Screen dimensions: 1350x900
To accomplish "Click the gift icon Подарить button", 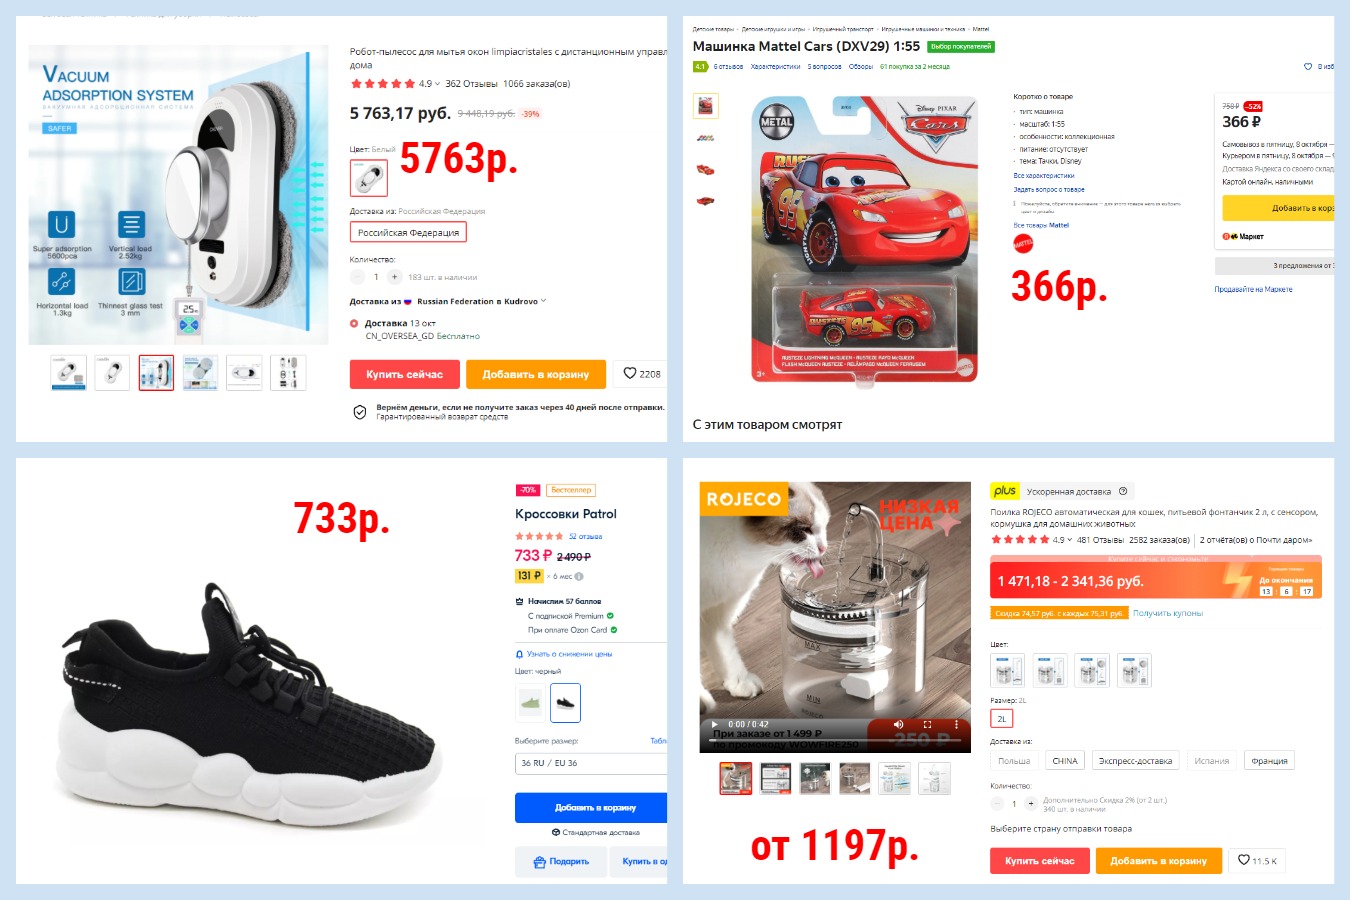I will [x=561, y=861].
